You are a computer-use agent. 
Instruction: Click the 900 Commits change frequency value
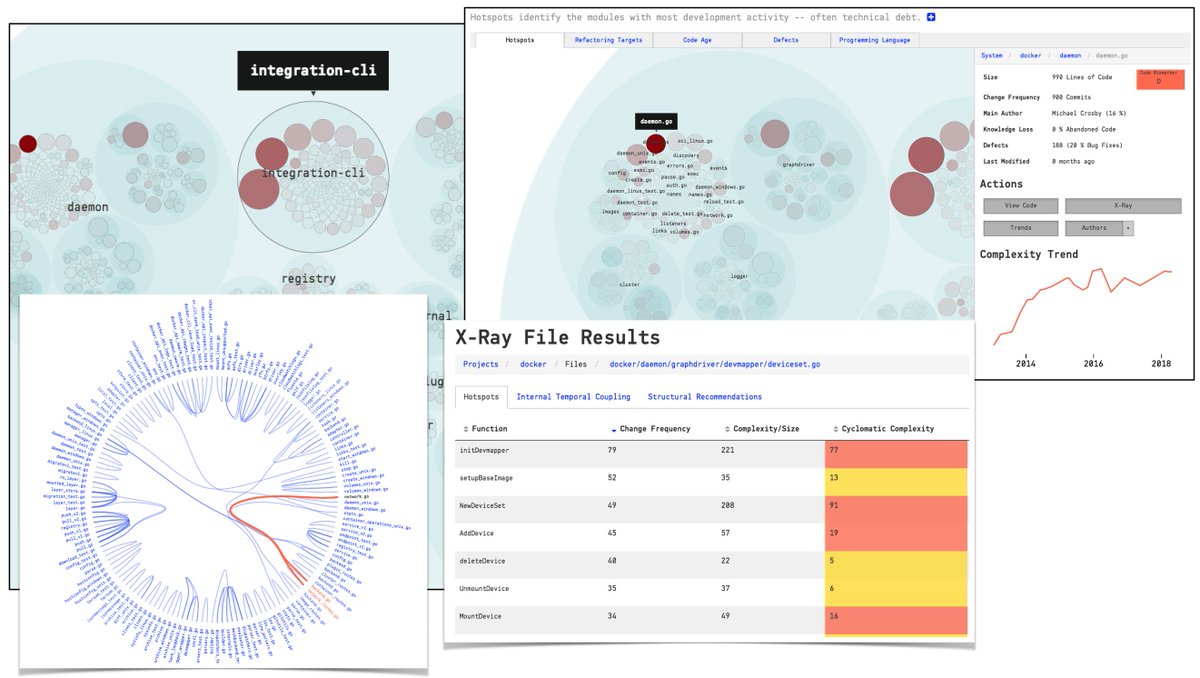[1071, 97]
